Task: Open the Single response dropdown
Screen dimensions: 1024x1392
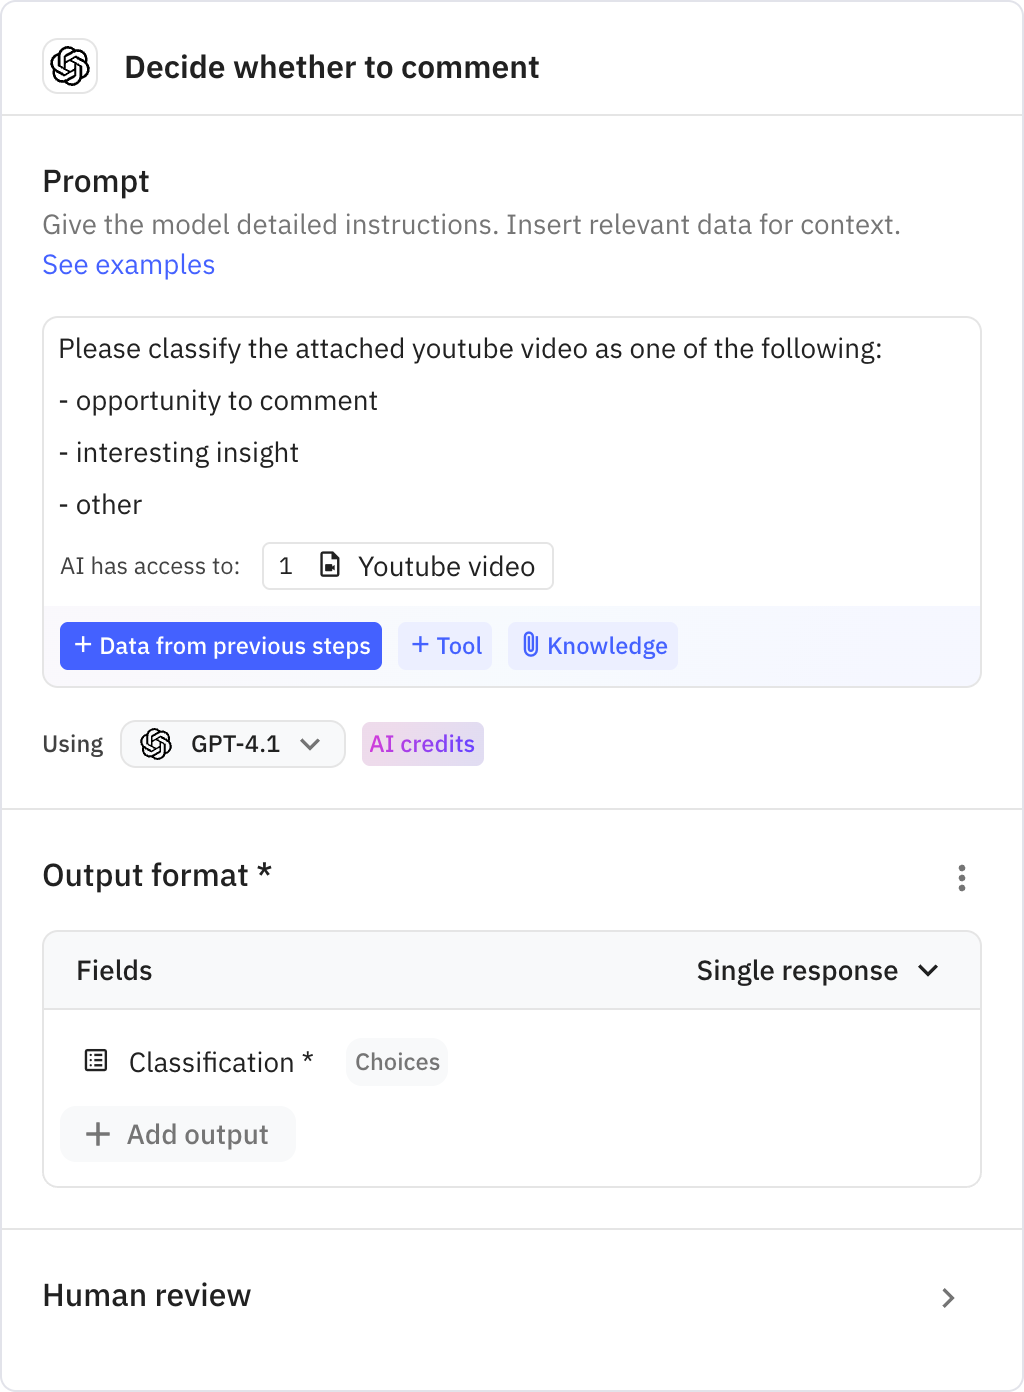Action: (x=819, y=970)
